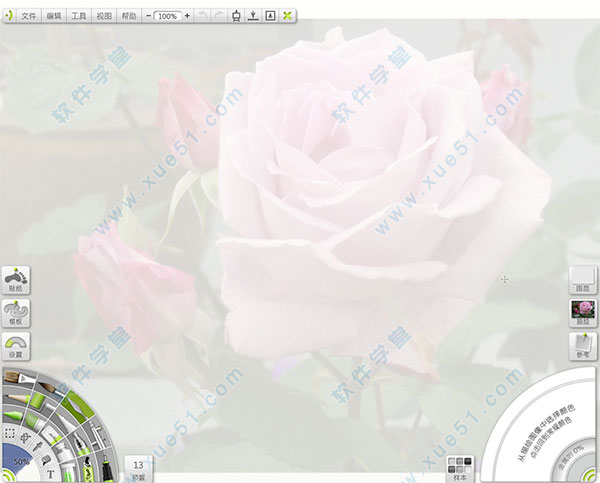Select the Text (T) tool
The width and height of the screenshot is (600, 483).
pos(50,474)
